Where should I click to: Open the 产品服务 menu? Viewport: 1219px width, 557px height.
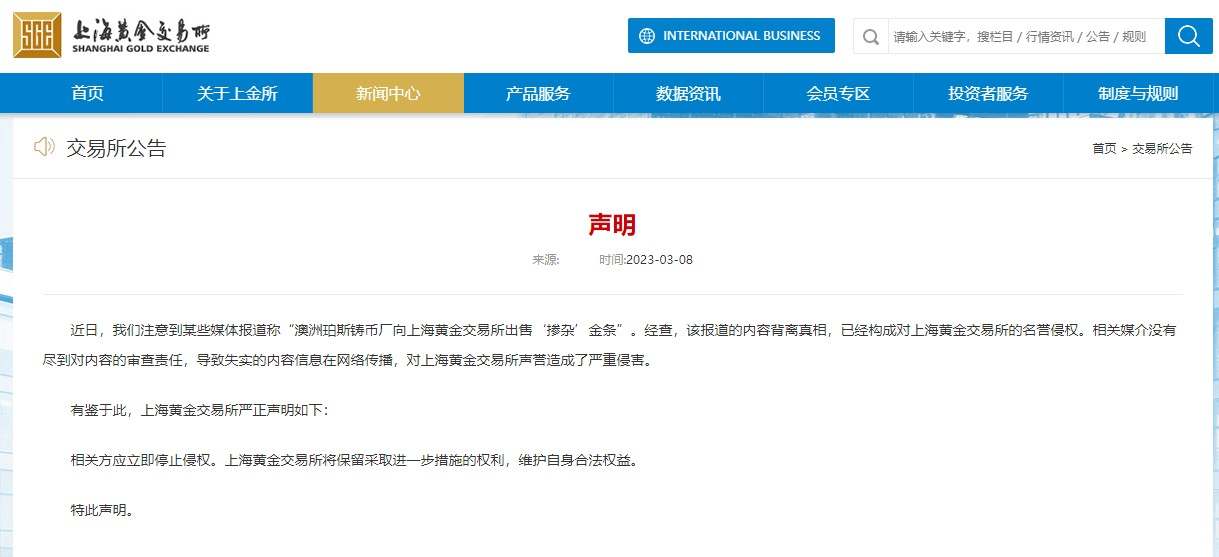538,94
